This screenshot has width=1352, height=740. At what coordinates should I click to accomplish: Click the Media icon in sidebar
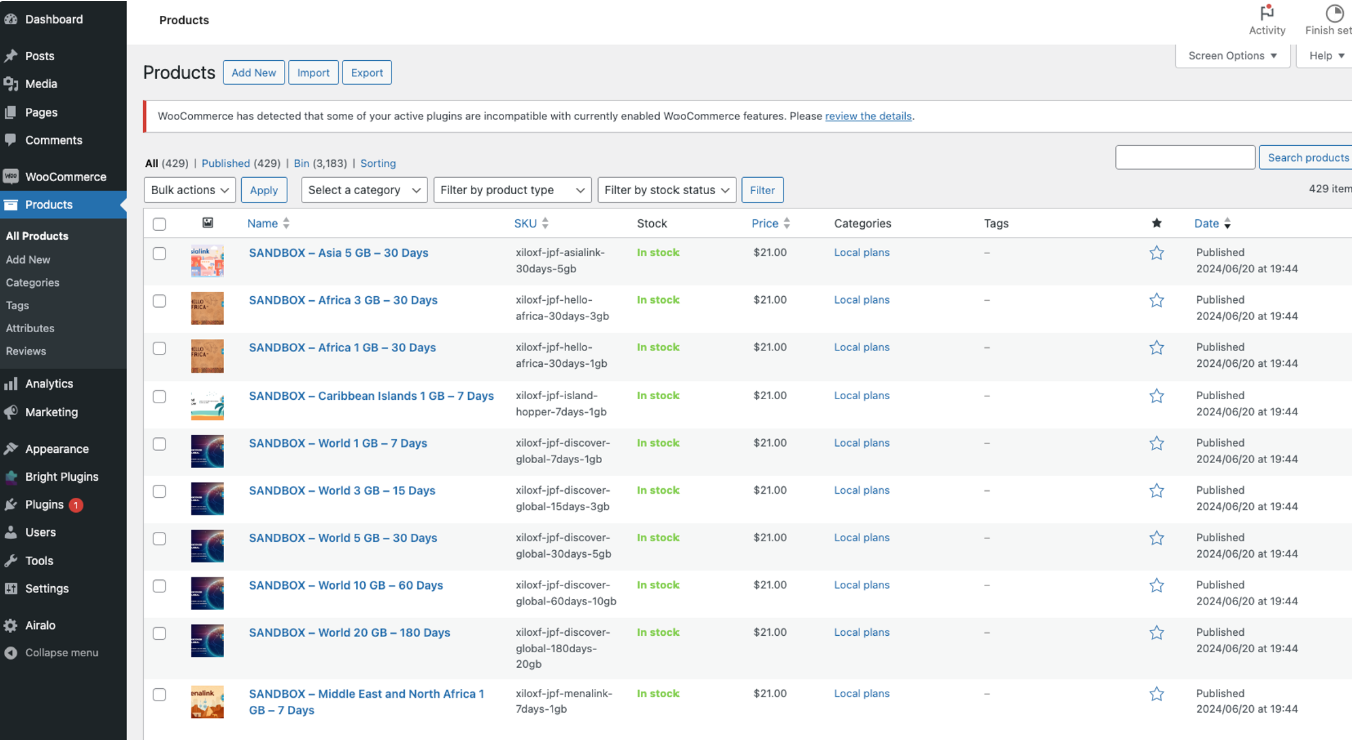point(11,84)
